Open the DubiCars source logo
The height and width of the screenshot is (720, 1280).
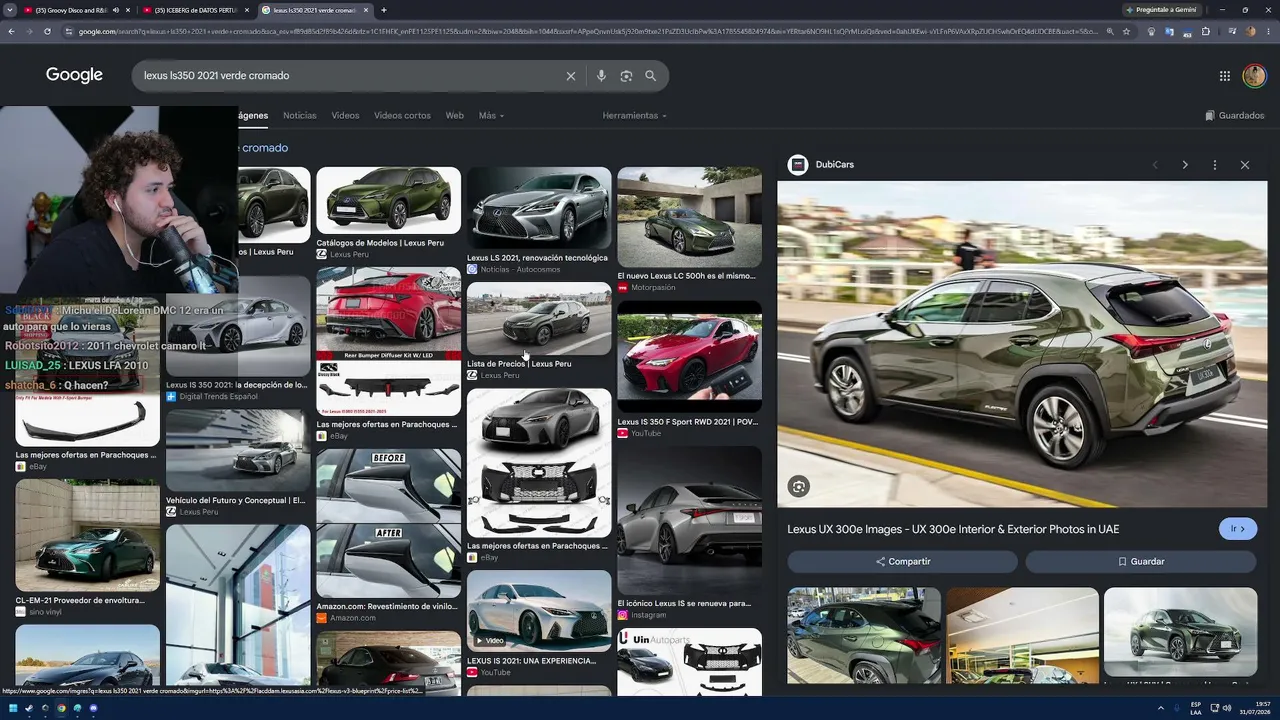point(798,165)
